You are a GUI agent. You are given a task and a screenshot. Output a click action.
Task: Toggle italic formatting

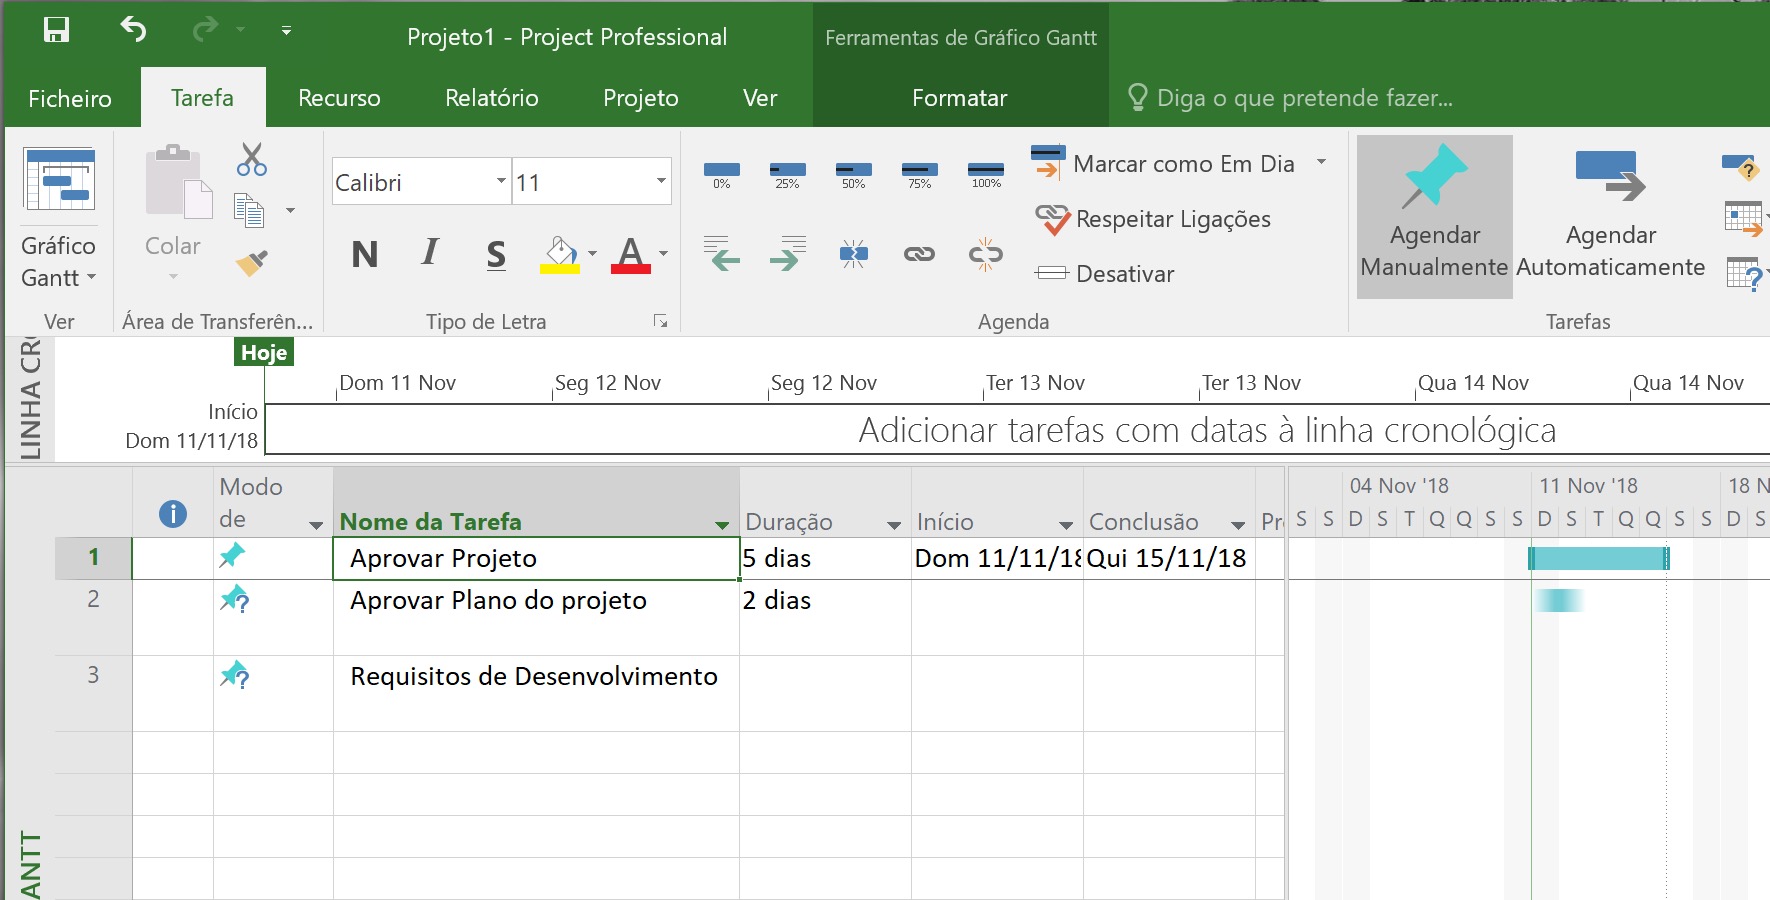tap(429, 255)
